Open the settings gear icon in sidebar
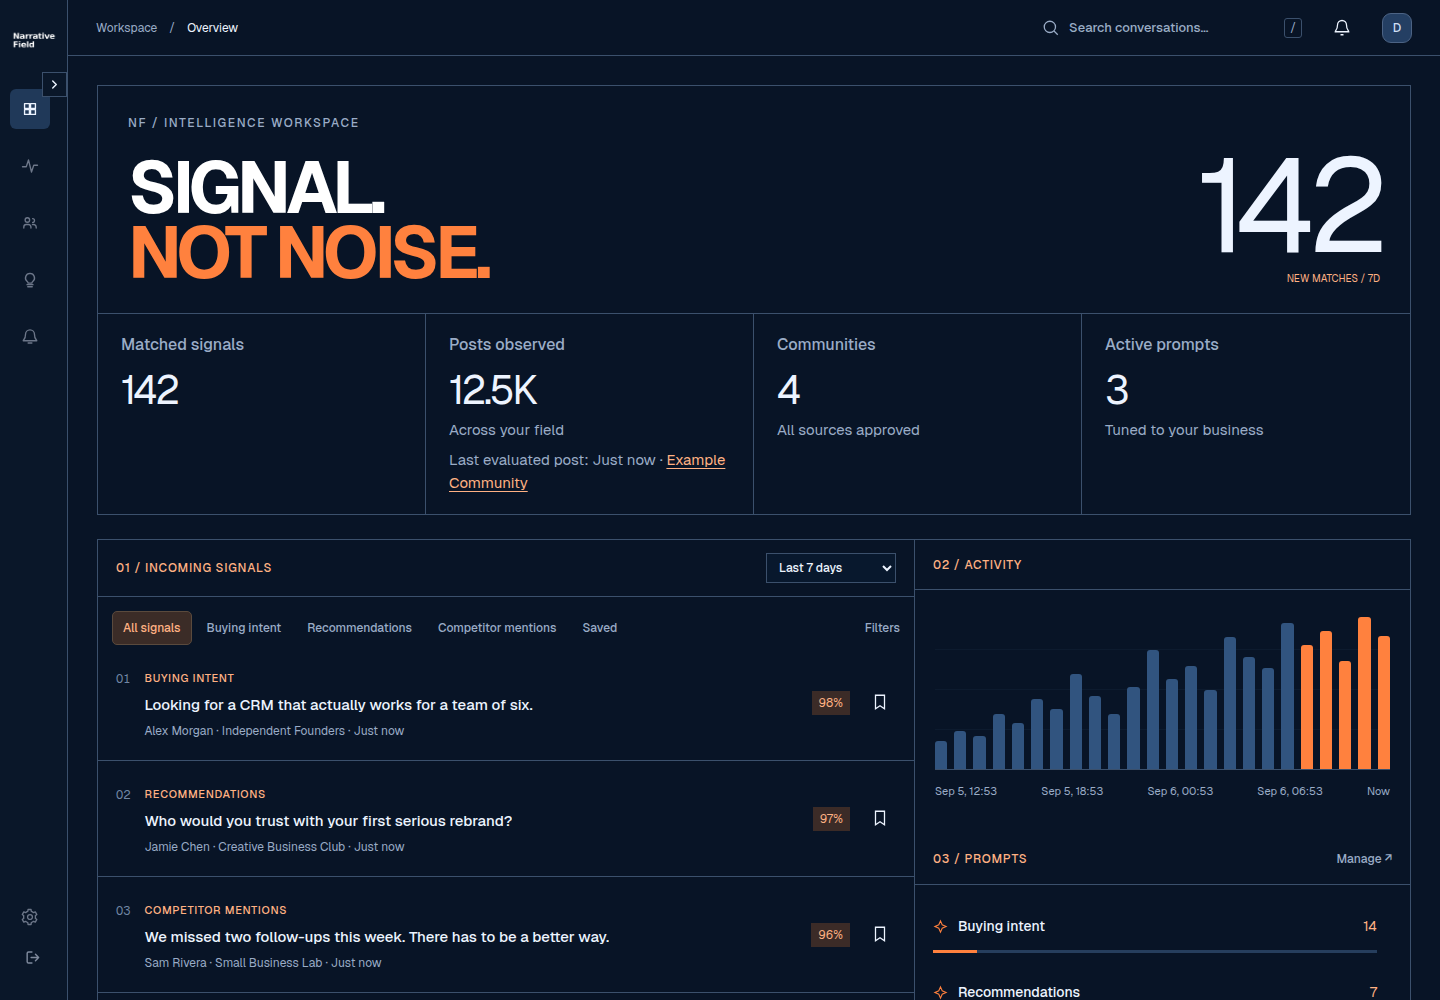1440x1000 pixels. [30, 917]
